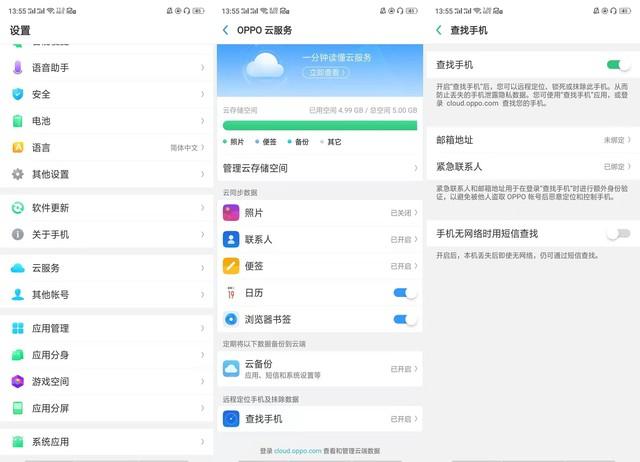Open the software update (软件更新) entry
This screenshot has height=462, width=640.
(x=107, y=208)
